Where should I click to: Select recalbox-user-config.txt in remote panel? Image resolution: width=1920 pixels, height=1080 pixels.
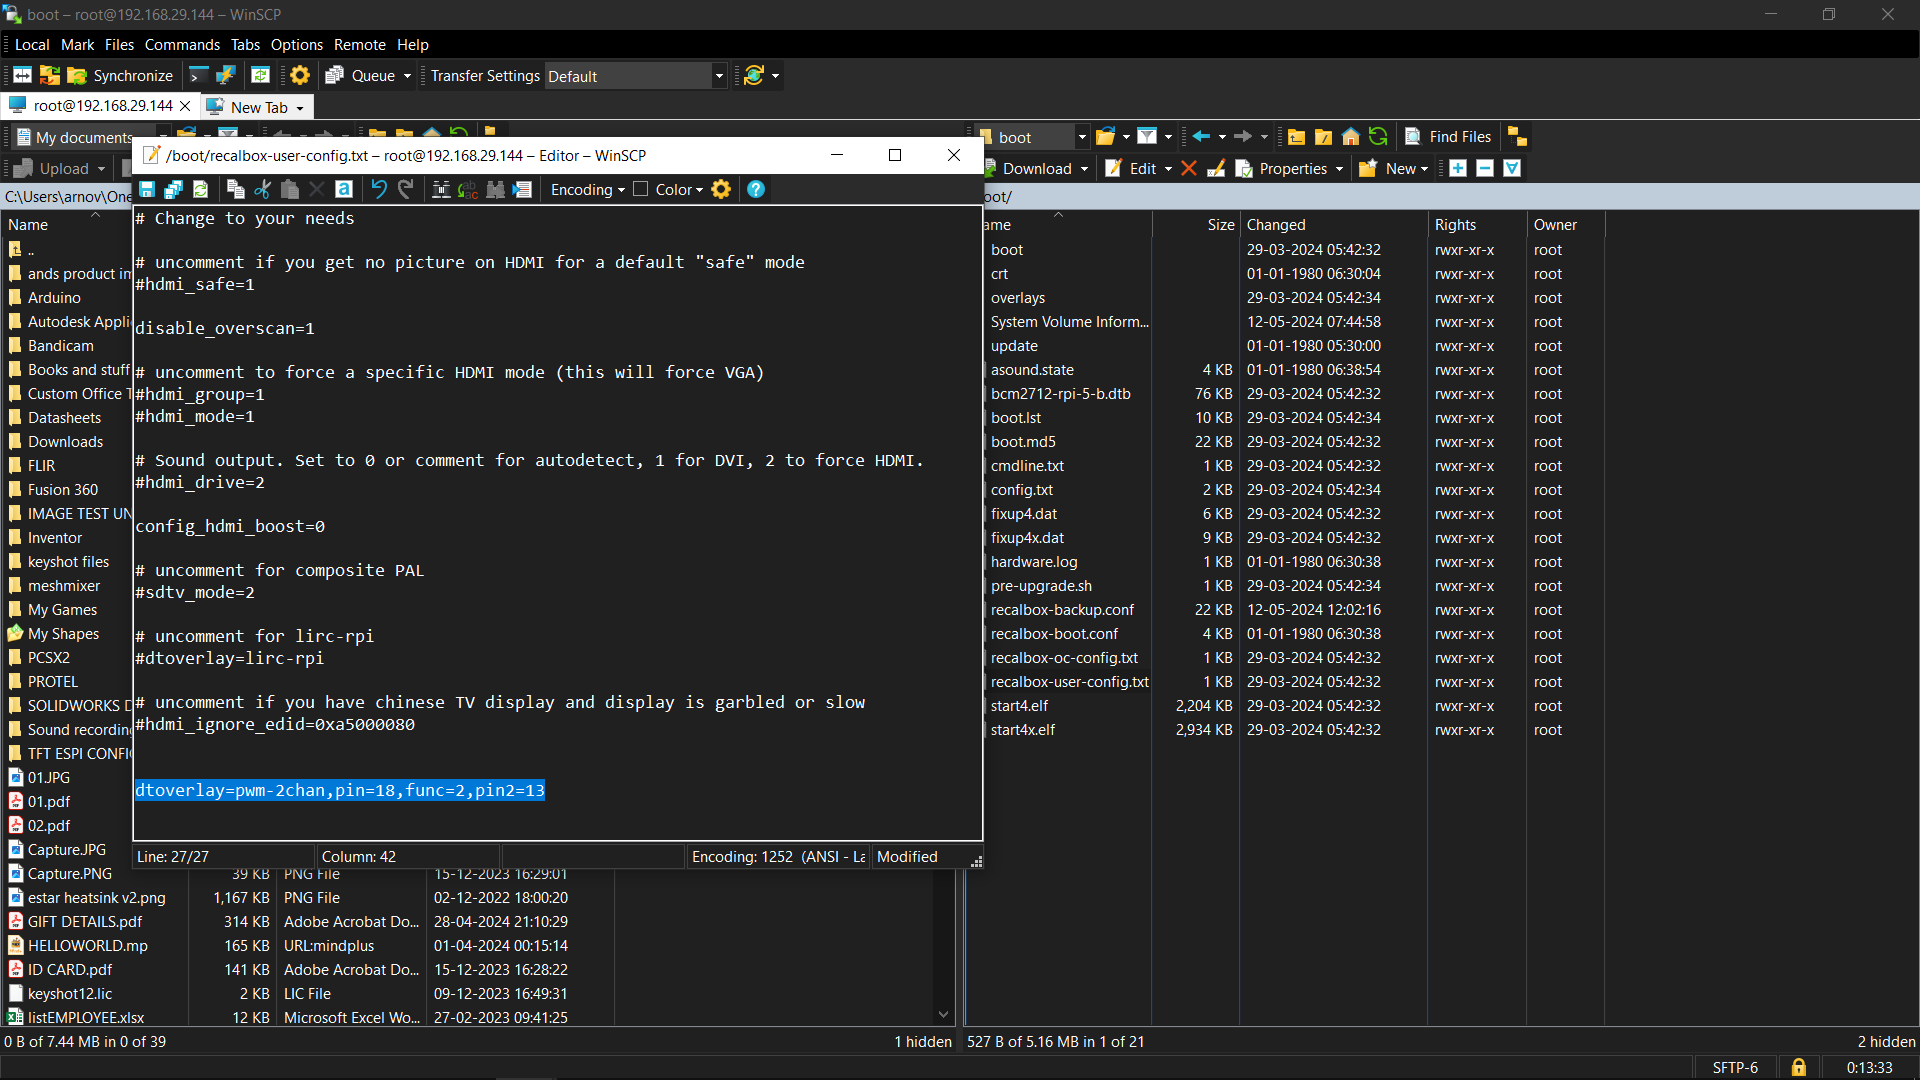pyautogui.click(x=1069, y=682)
